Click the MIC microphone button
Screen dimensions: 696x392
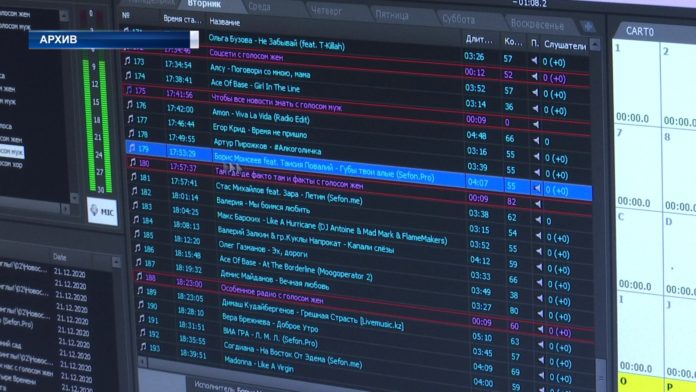click(102, 212)
